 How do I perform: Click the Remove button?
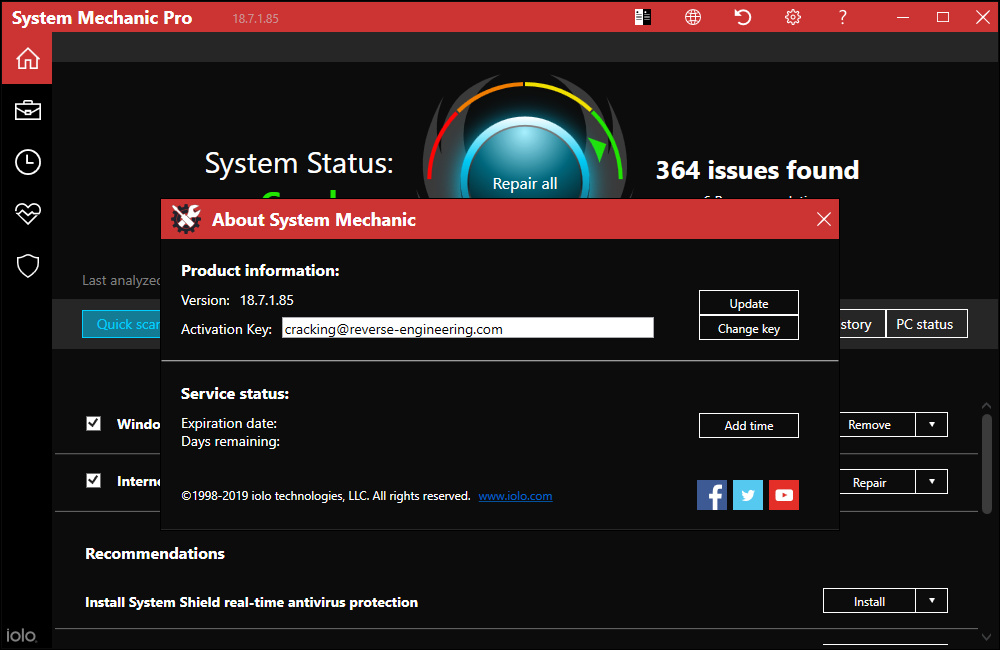click(x=877, y=424)
